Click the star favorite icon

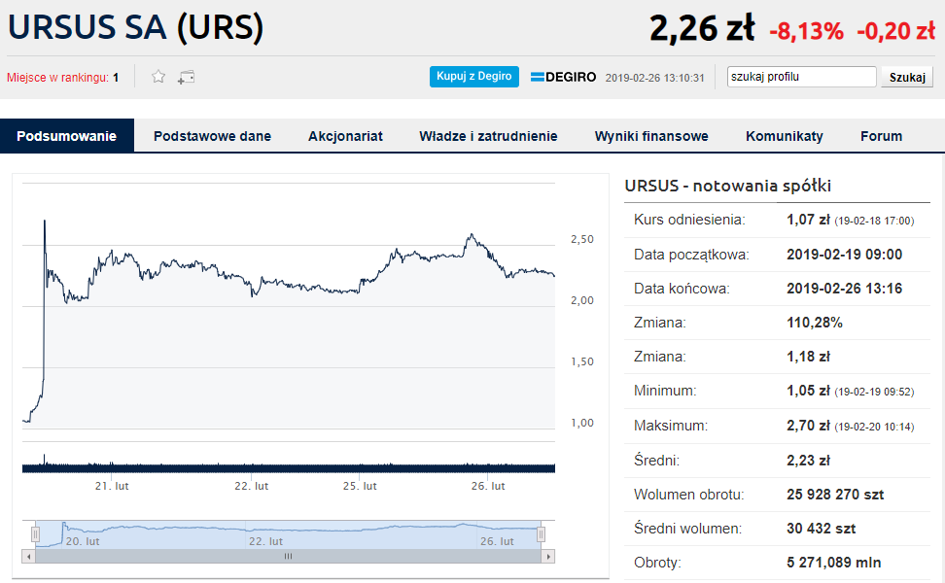coord(159,77)
